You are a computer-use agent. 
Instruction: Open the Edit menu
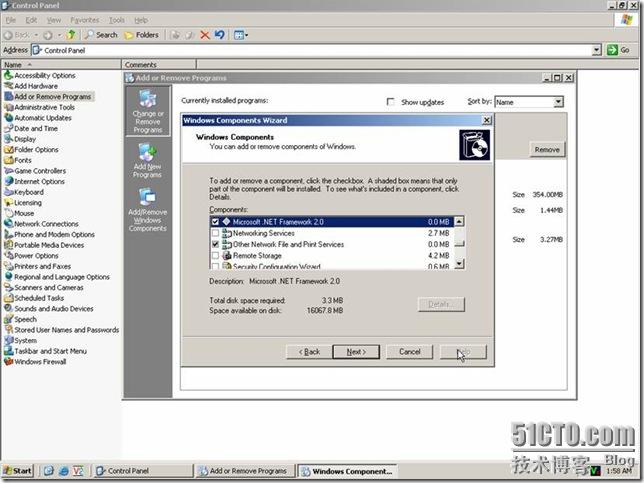[31, 20]
